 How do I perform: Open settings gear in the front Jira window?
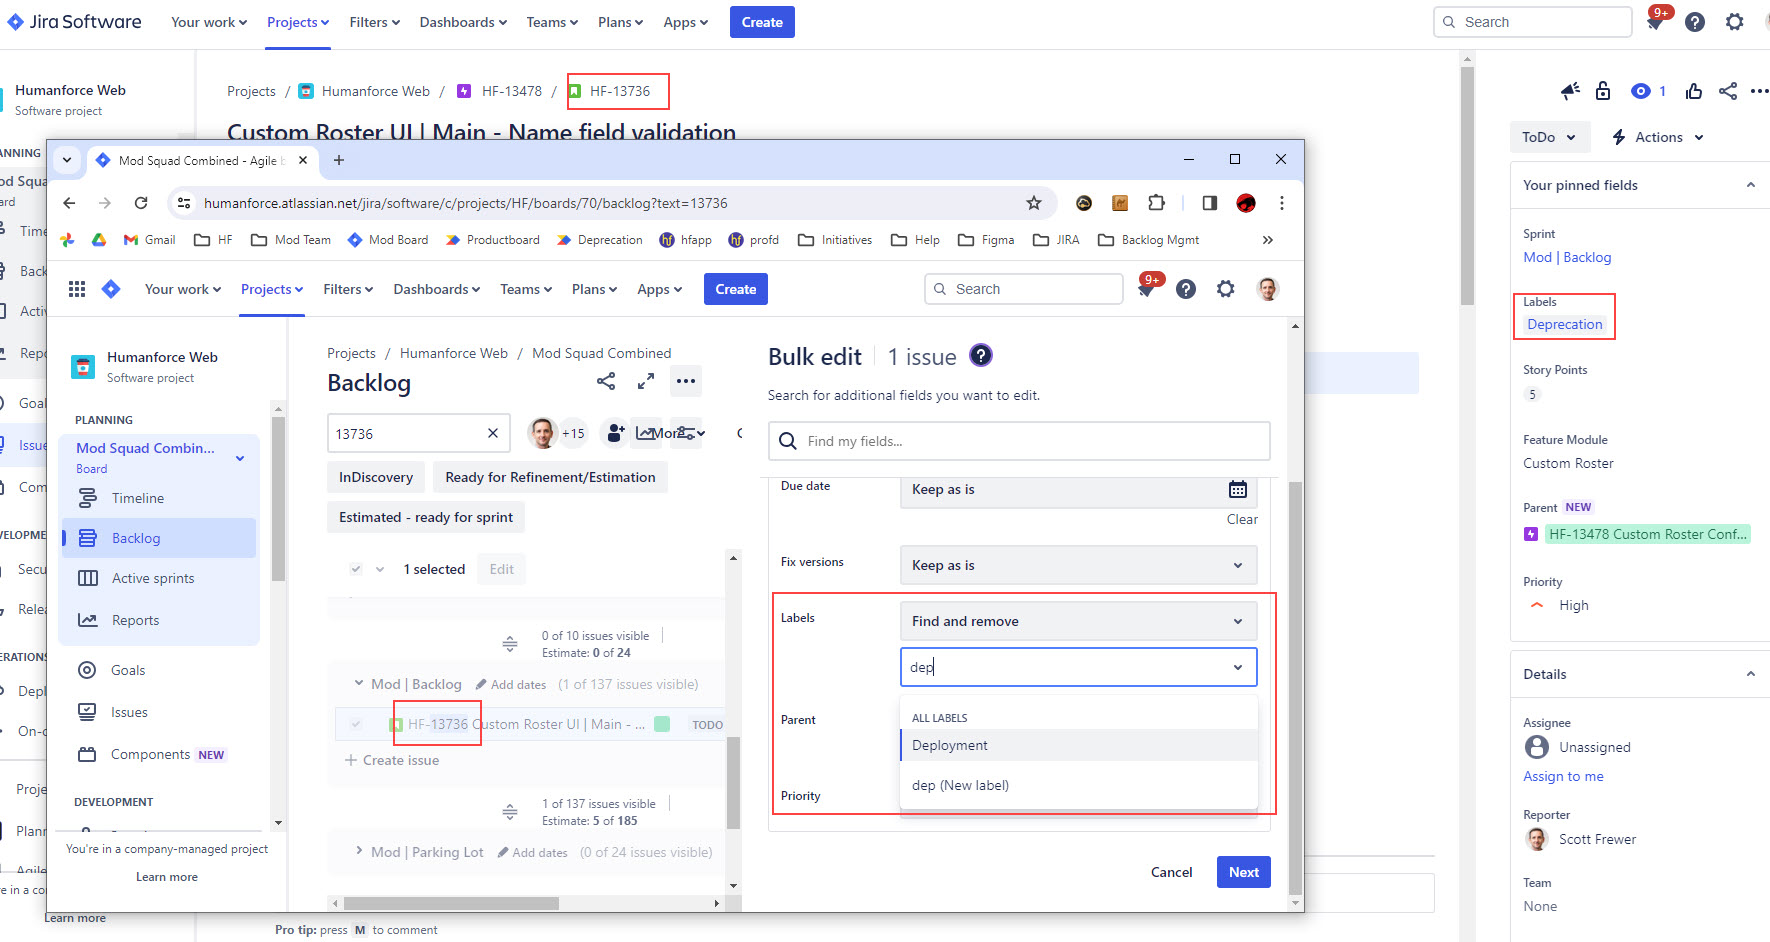click(x=1225, y=289)
